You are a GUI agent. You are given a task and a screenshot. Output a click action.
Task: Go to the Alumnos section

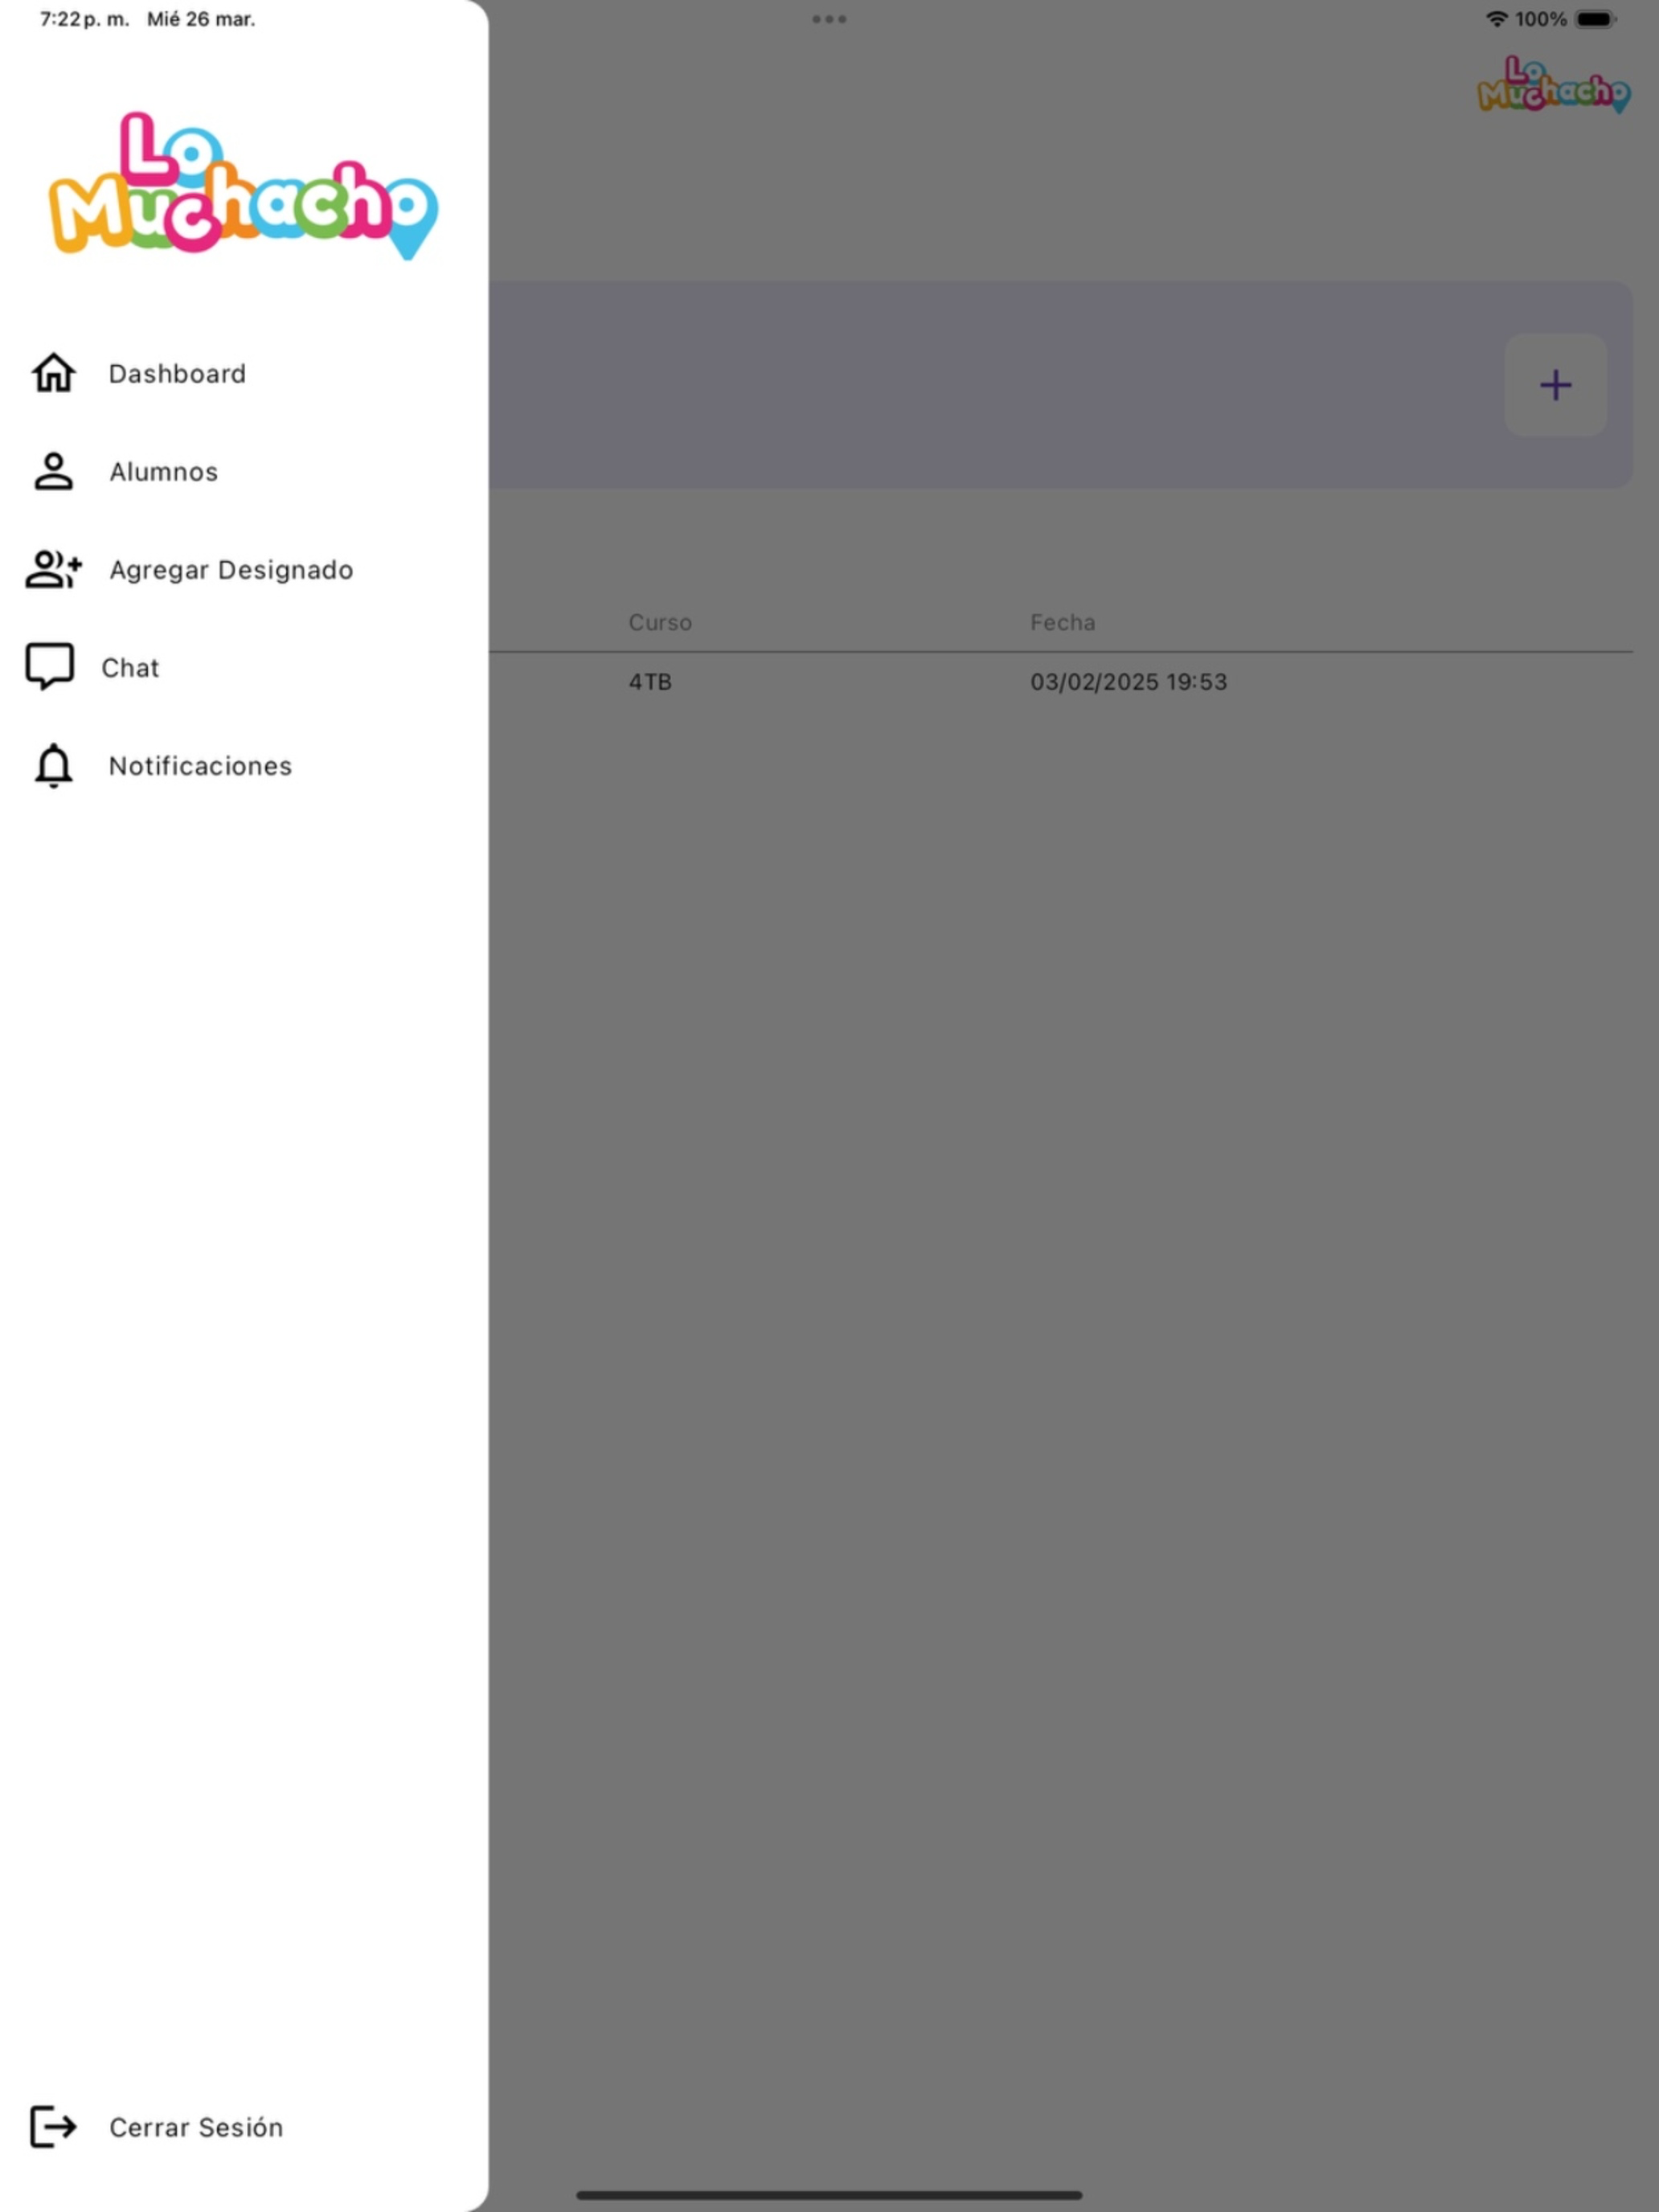(163, 471)
